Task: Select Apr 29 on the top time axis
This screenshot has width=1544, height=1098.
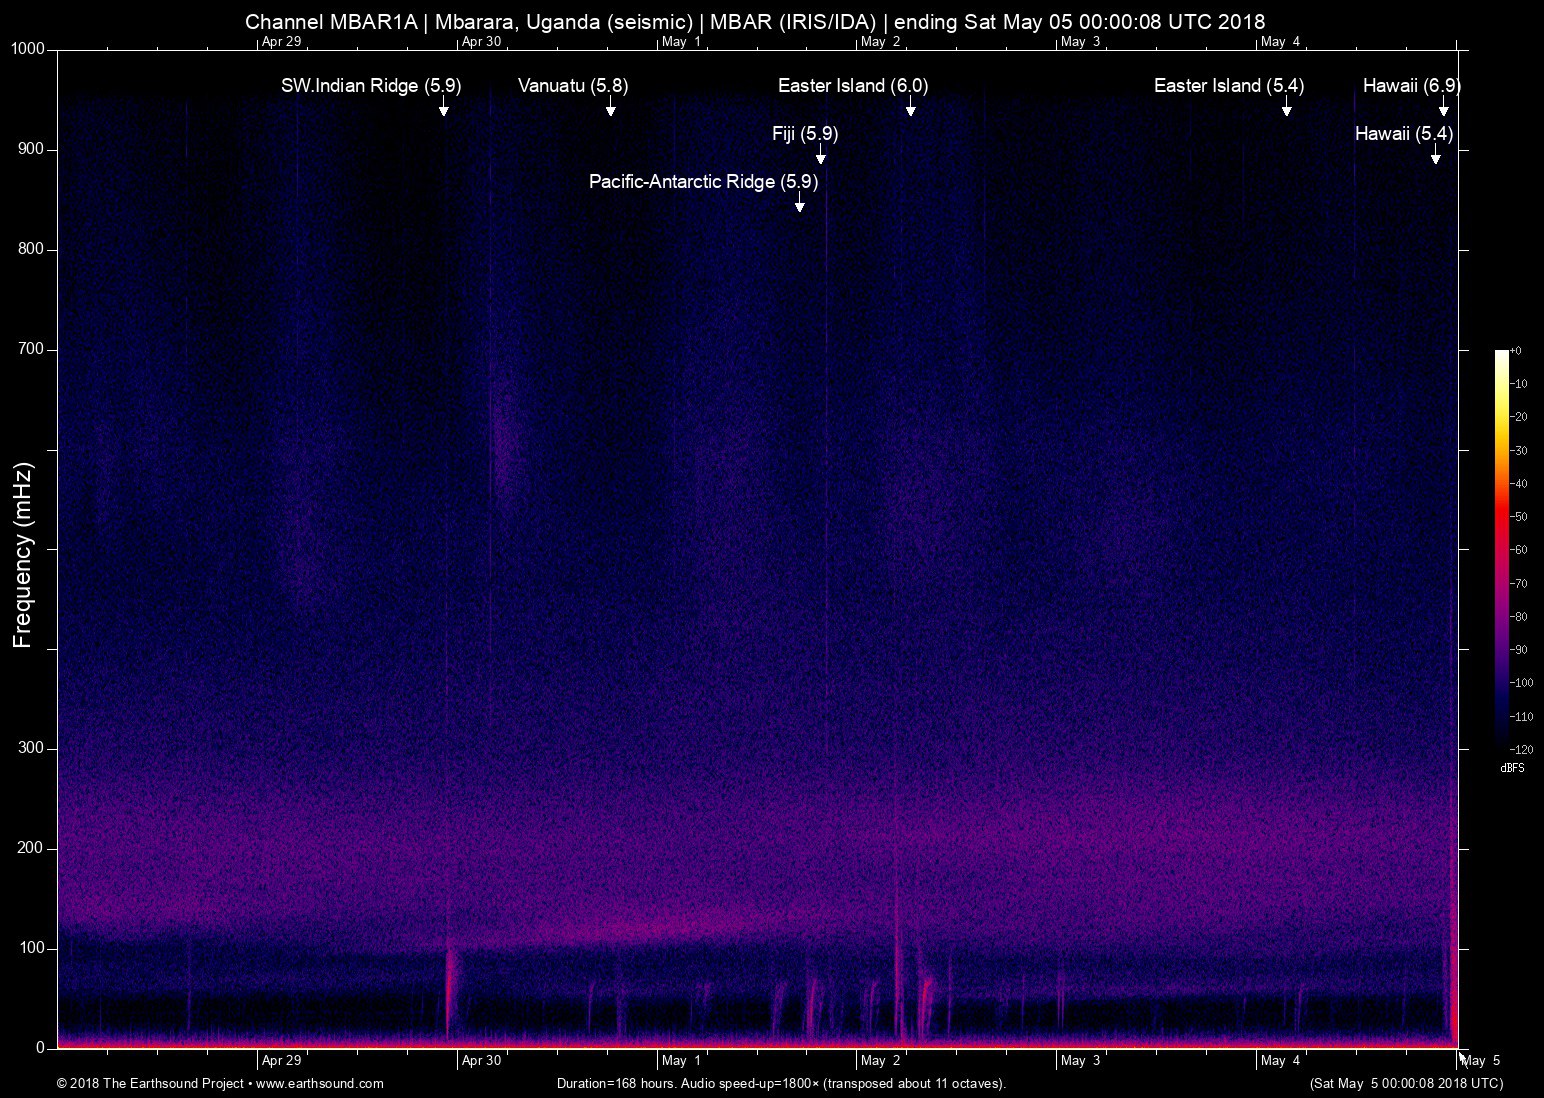Action: point(281,41)
